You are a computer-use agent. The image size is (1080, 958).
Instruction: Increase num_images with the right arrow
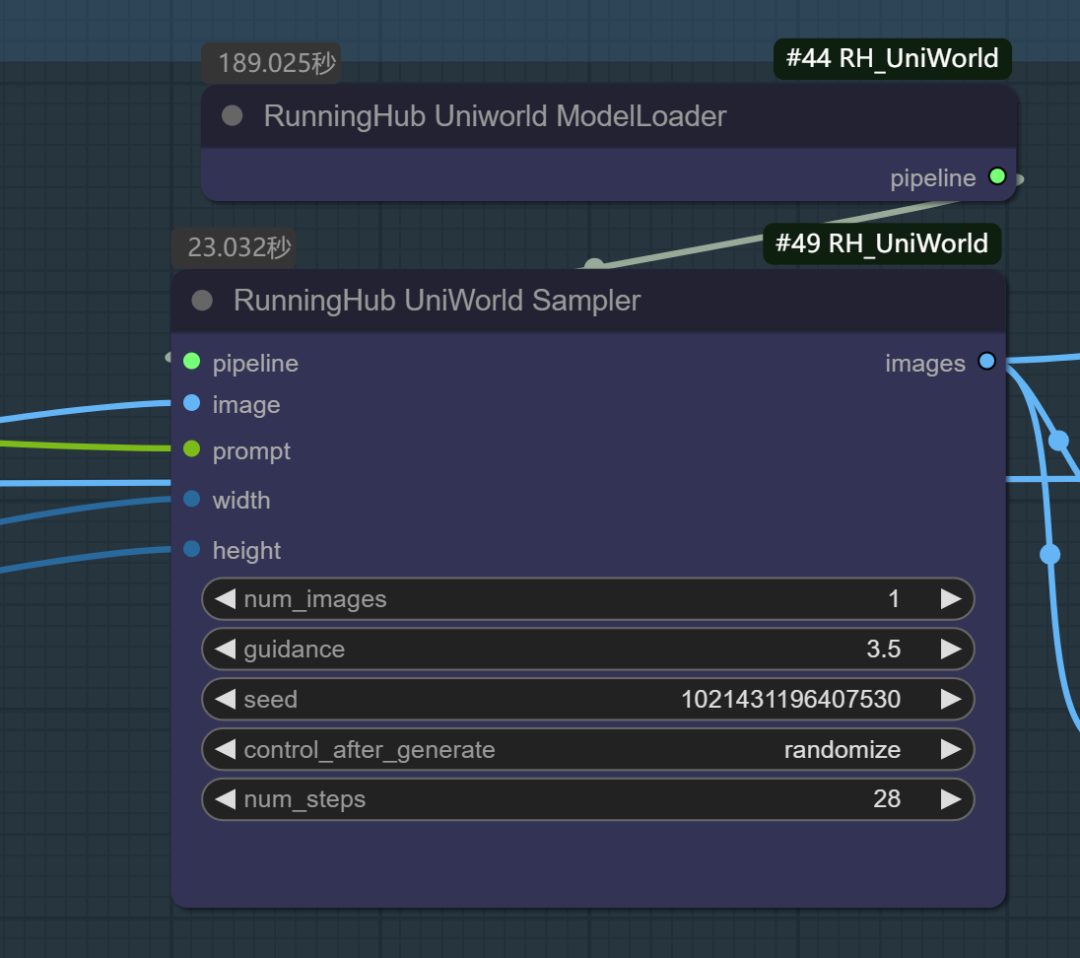951,598
